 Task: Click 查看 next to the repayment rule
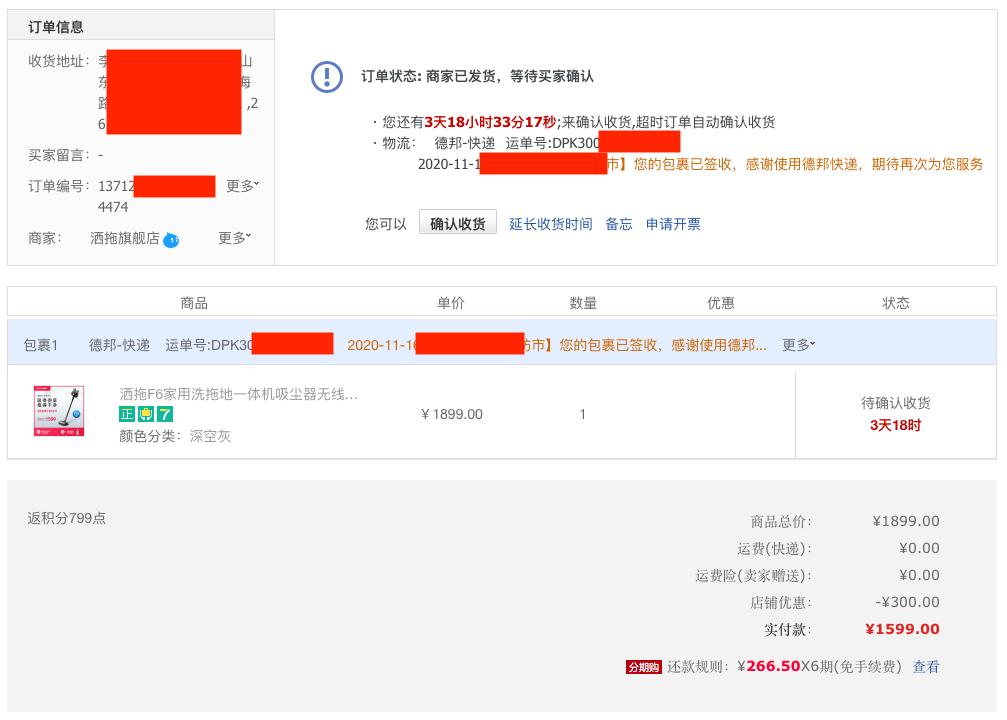coord(926,667)
